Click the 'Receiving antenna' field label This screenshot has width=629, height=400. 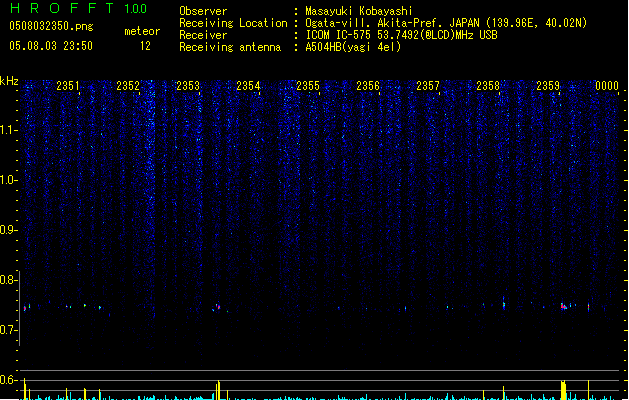pyautogui.click(x=230, y=47)
